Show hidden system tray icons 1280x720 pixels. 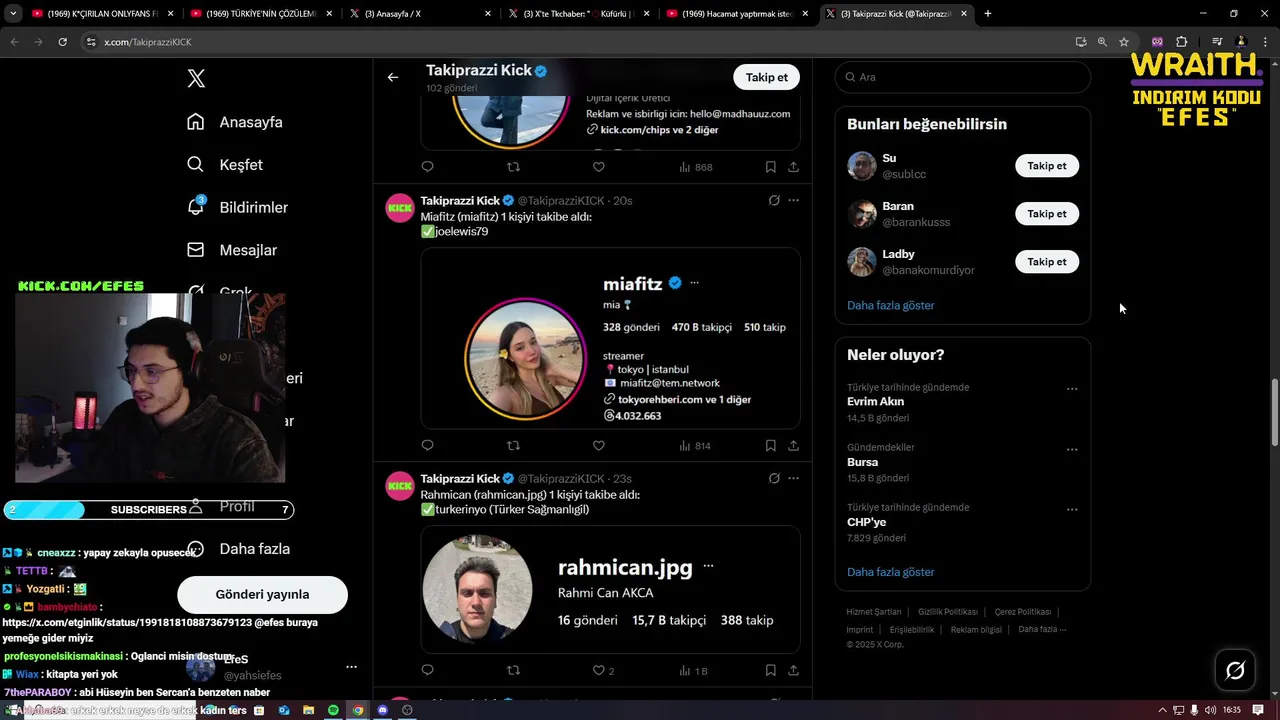tap(1162, 710)
